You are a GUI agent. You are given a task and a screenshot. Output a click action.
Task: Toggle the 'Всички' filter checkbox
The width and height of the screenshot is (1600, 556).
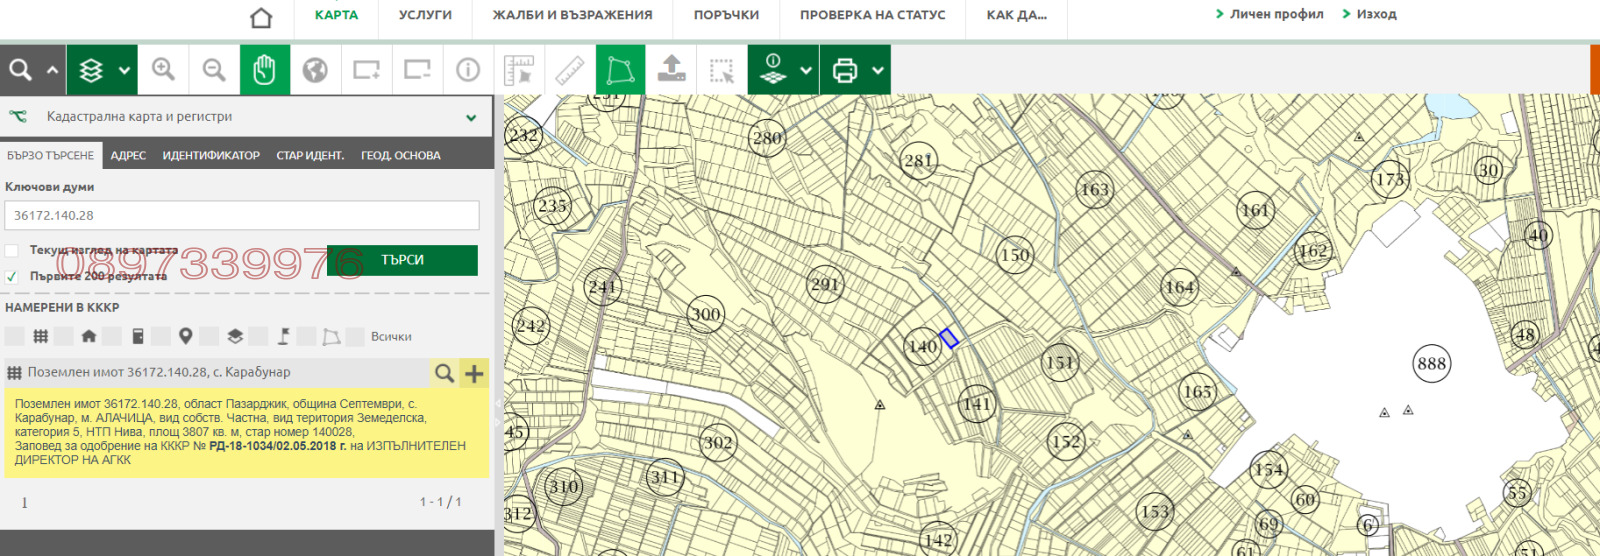point(355,337)
